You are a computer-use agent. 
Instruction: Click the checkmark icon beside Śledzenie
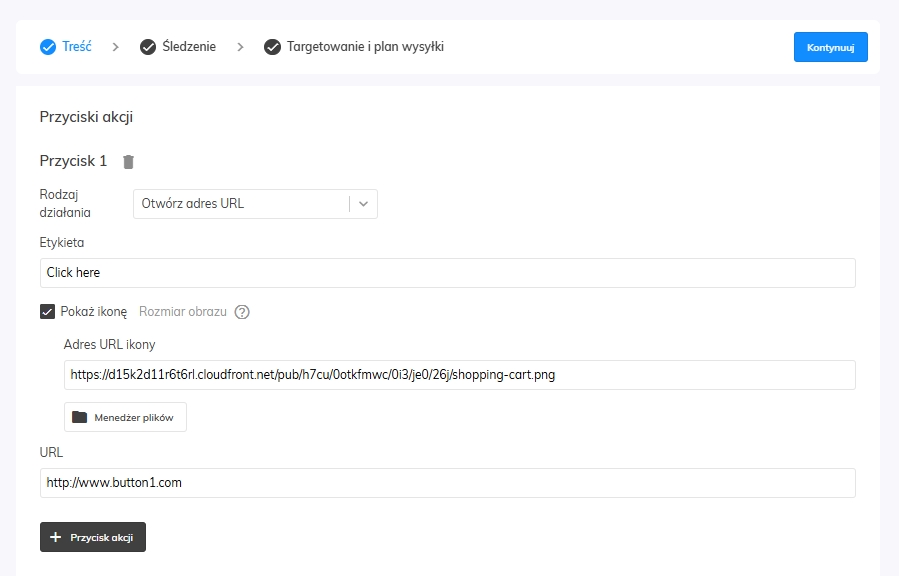(148, 47)
